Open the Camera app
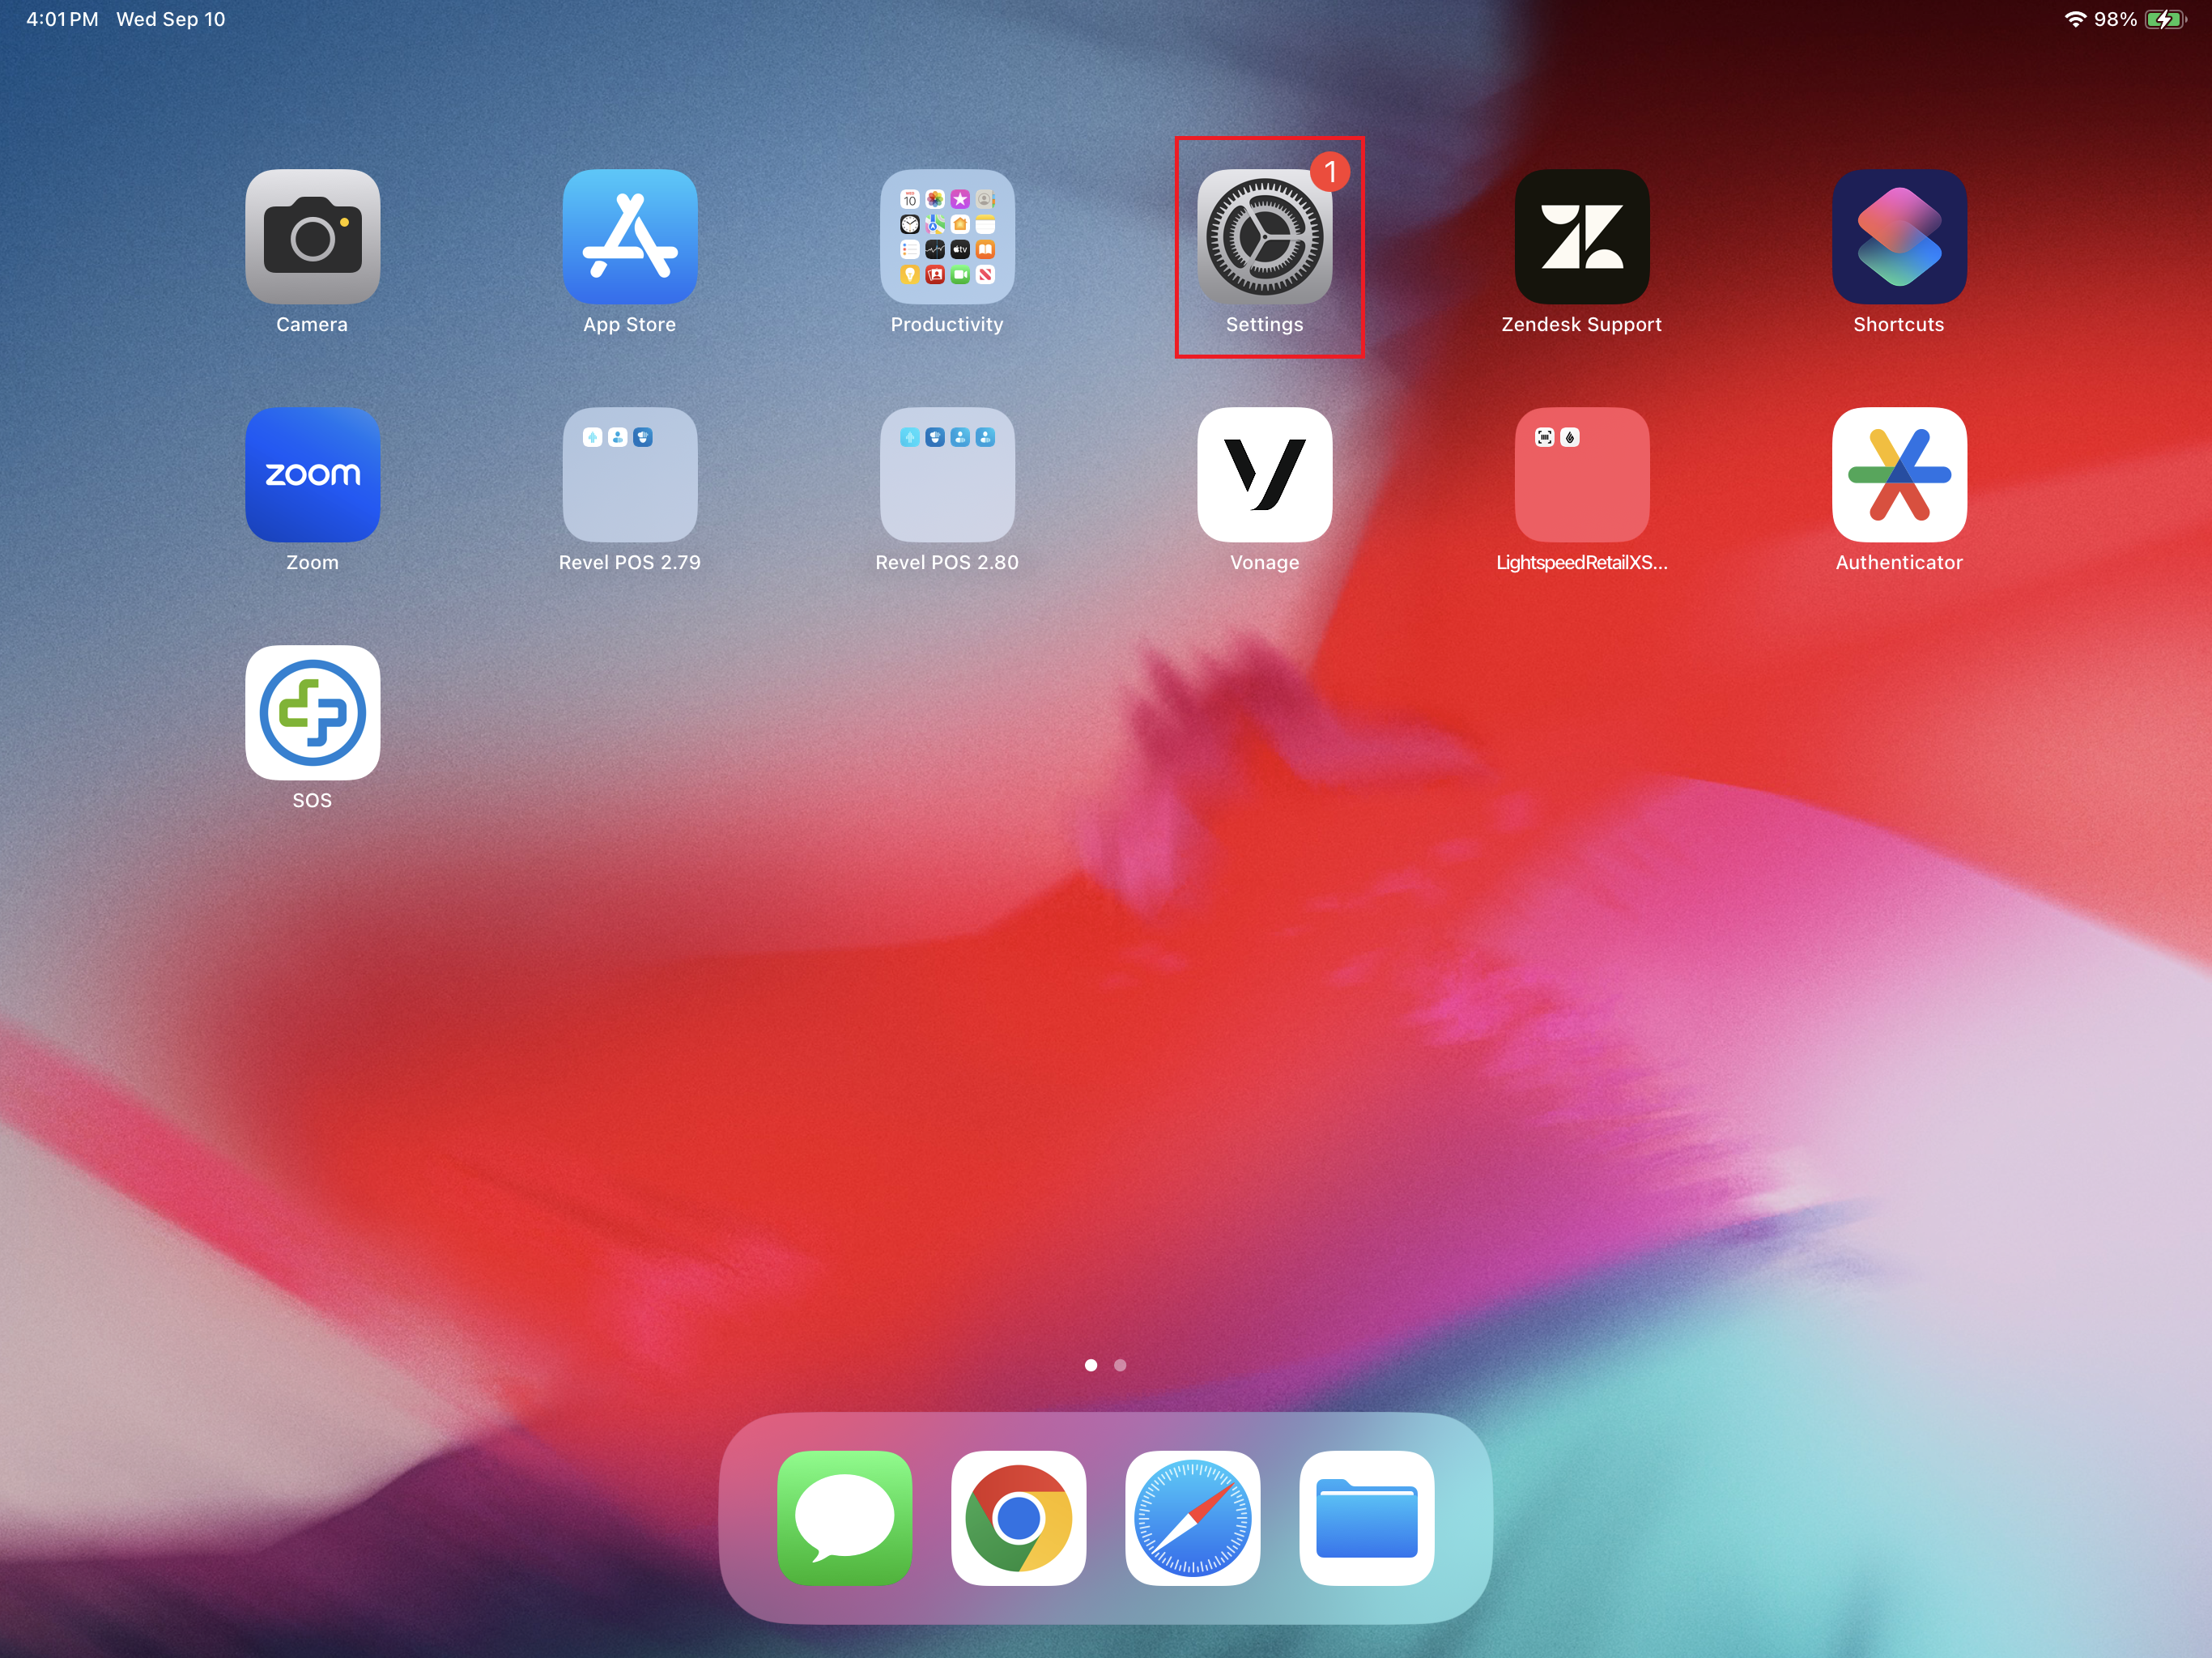 (x=312, y=237)
